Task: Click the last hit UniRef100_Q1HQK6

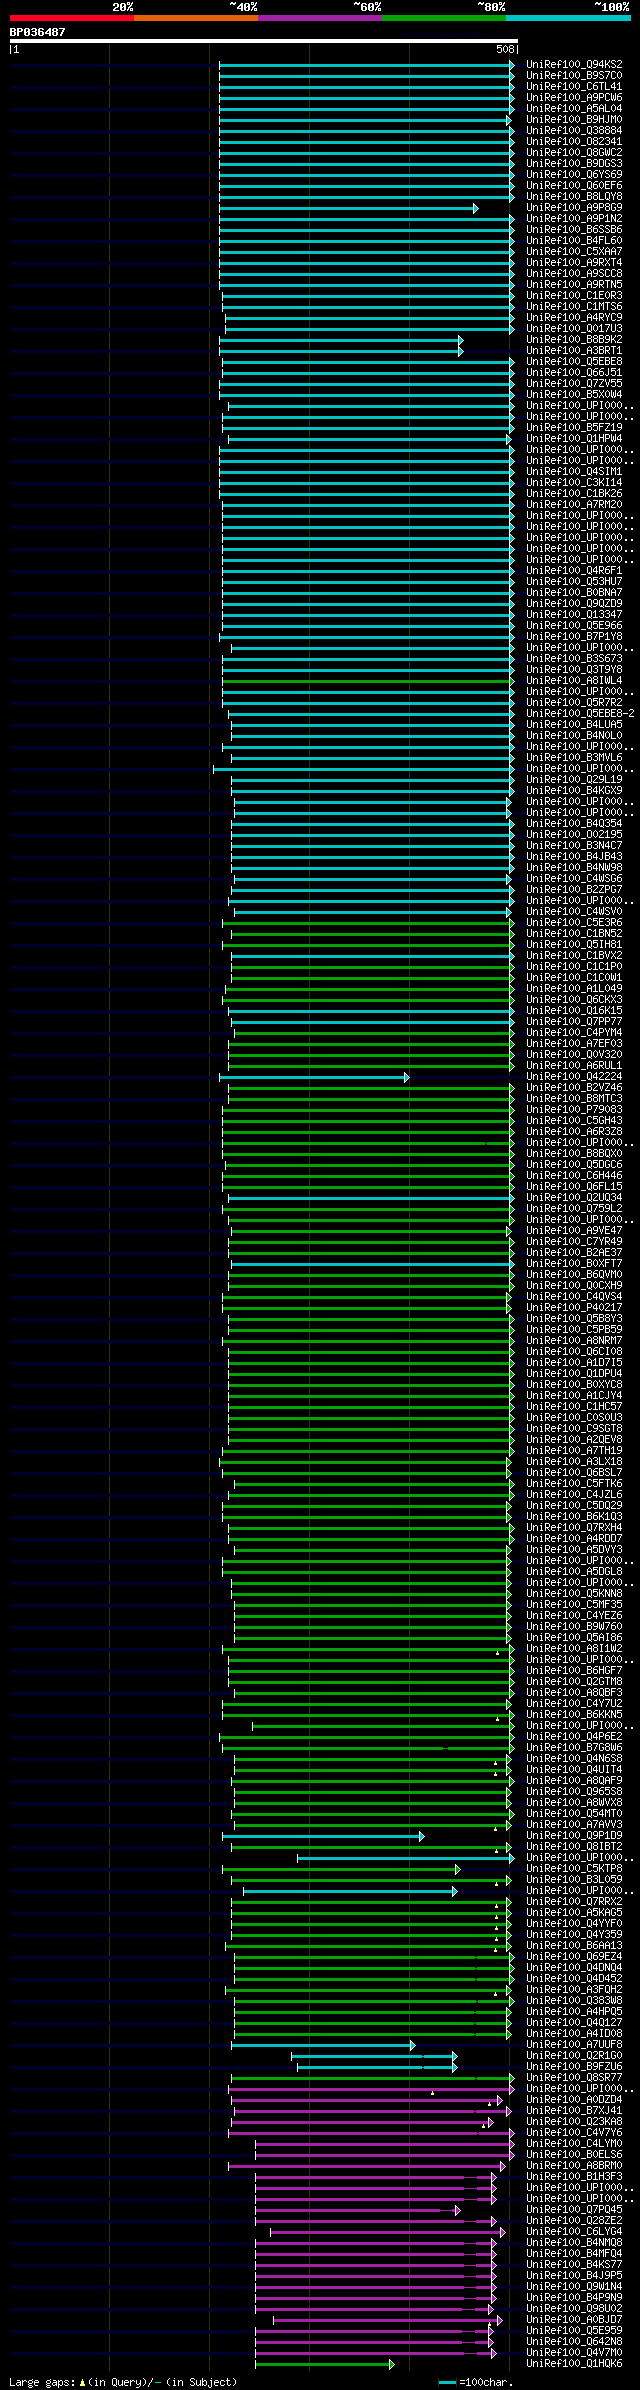Action: [x=574, y=2364]
